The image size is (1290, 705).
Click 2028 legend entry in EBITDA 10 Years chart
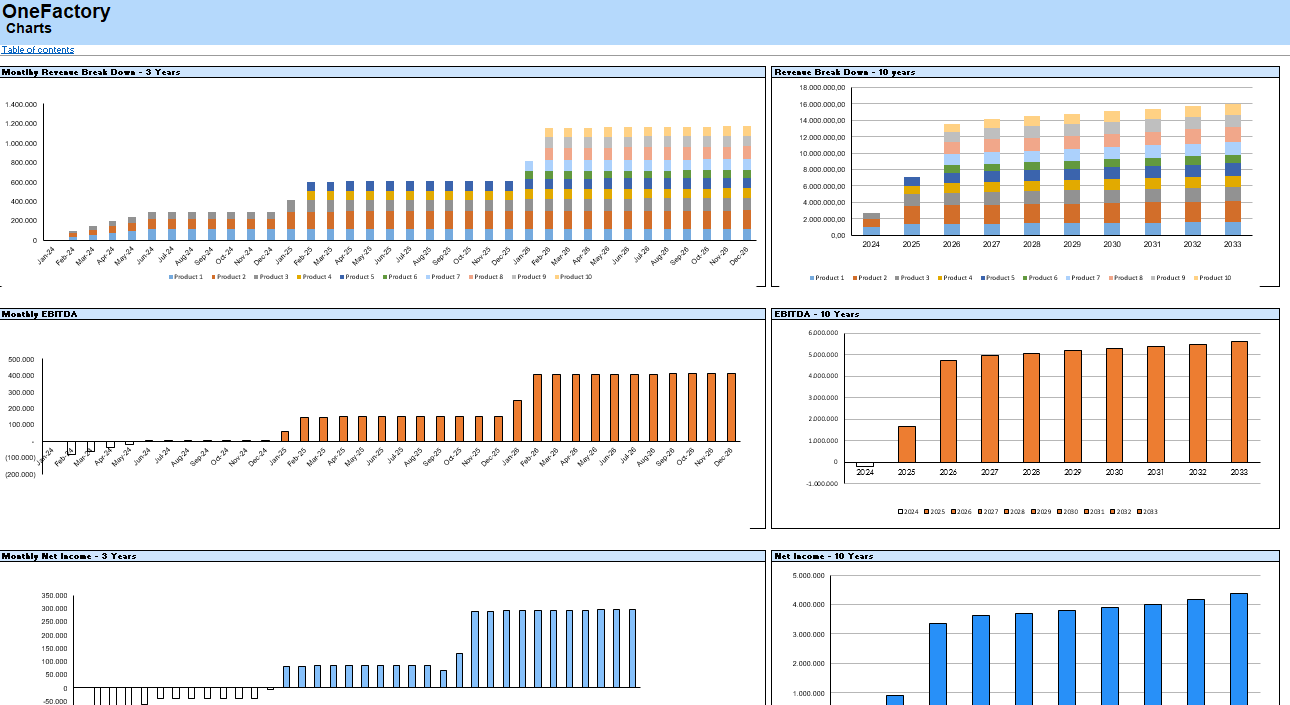1014,512
